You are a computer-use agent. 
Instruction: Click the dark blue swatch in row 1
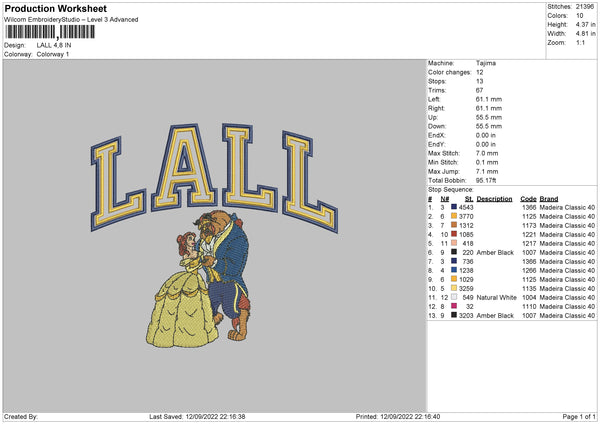pos(454,207)
